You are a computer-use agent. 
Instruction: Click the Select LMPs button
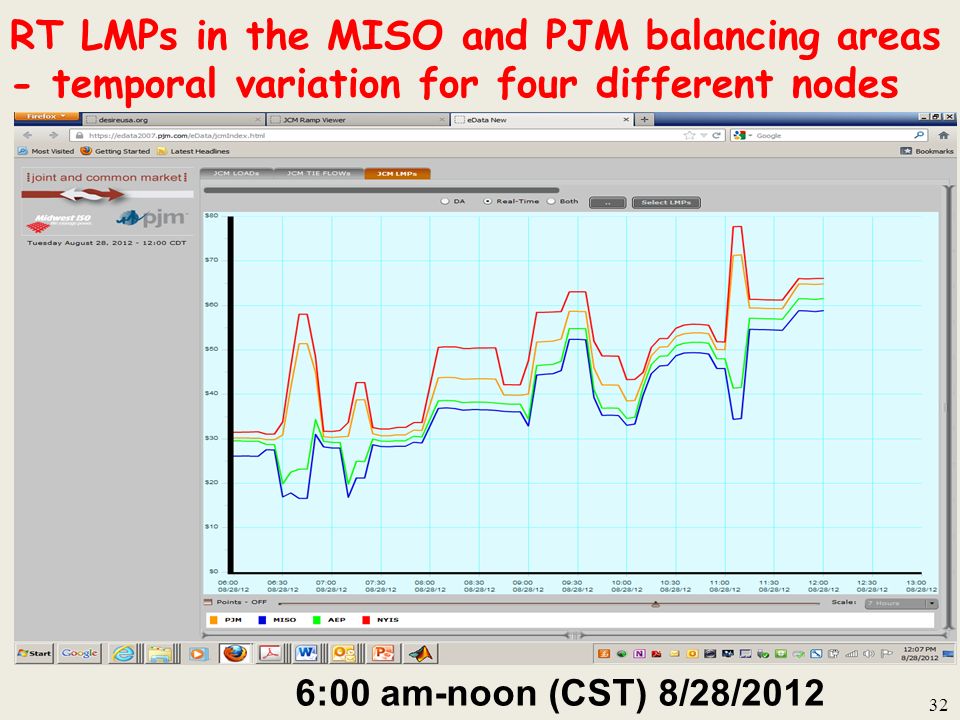[x=666, y=203]
